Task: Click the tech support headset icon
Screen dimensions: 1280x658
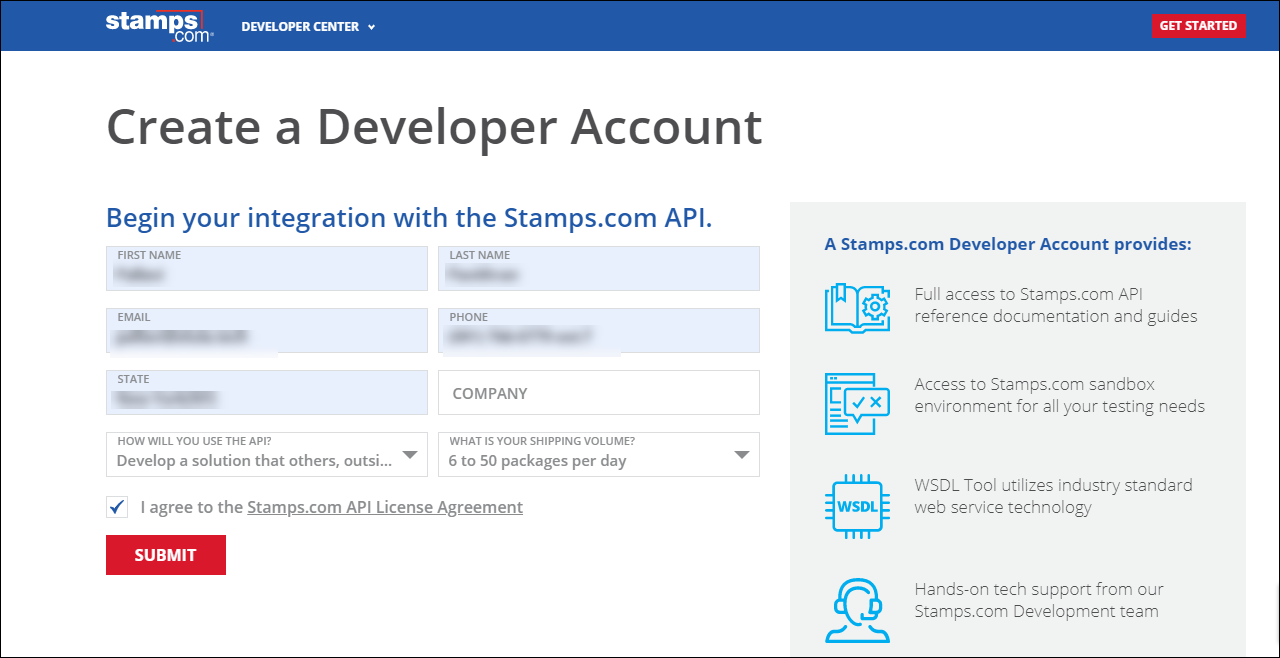Action: click(x=858, y=610)
